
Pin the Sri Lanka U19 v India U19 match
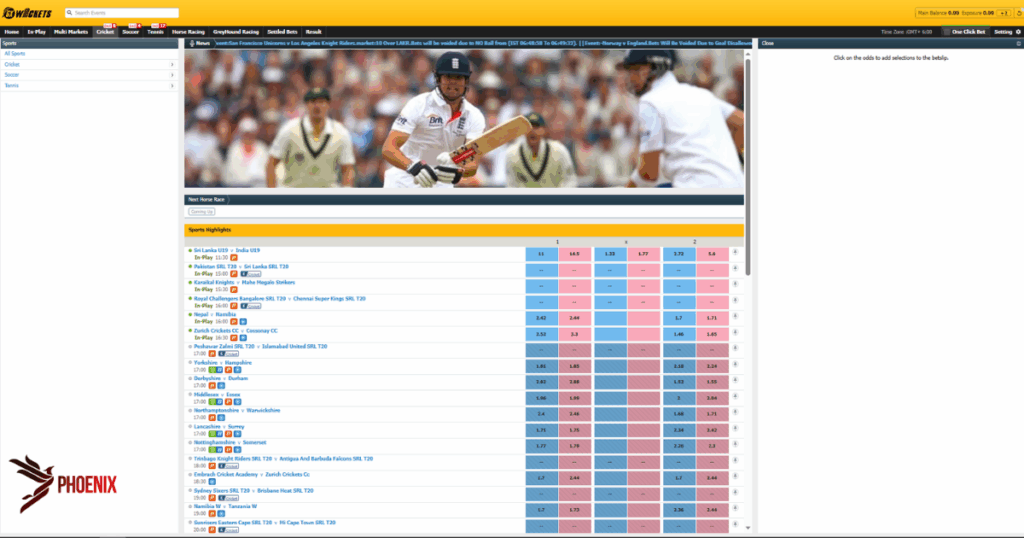tap(735, 252)
